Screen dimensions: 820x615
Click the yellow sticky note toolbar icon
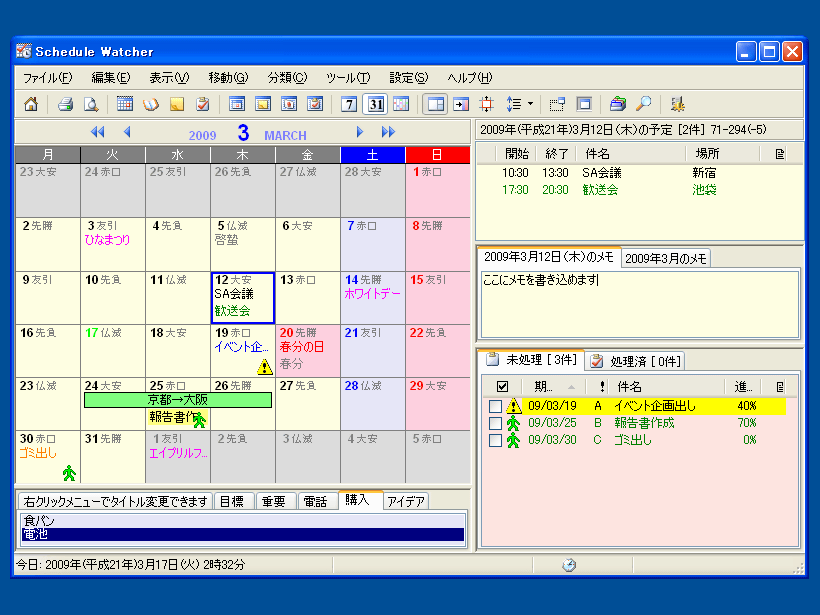coord(177,104)
